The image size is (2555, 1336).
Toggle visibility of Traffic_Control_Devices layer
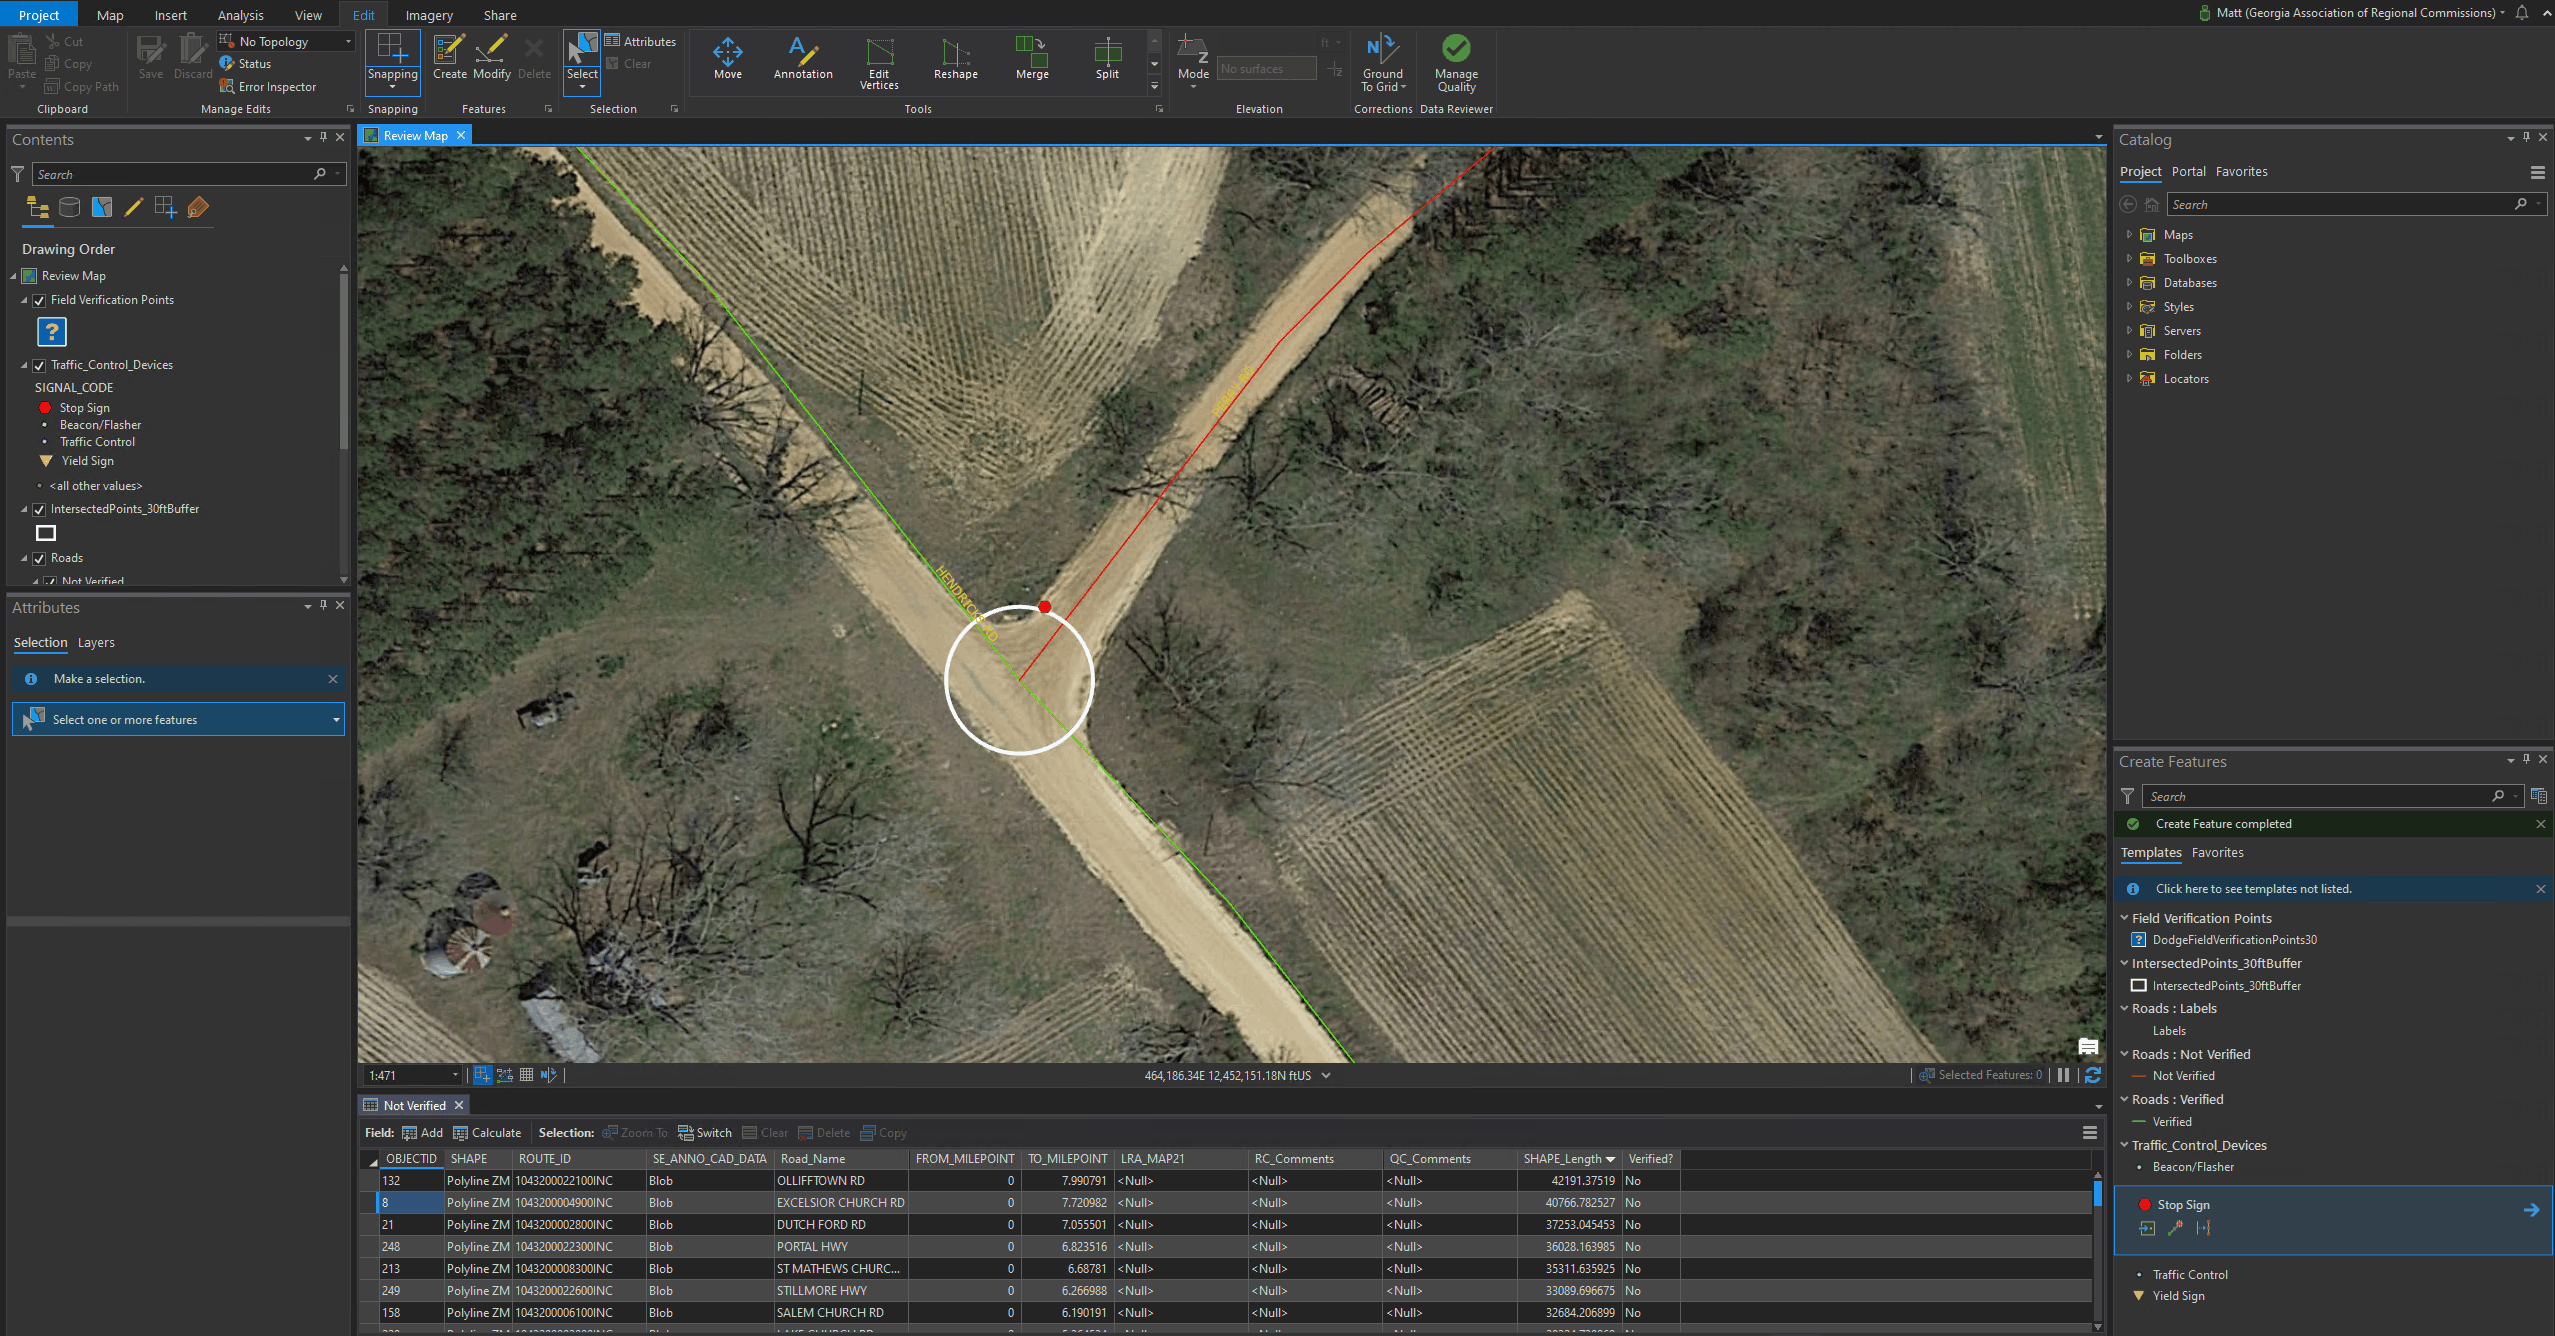click(x=38, y=365)
